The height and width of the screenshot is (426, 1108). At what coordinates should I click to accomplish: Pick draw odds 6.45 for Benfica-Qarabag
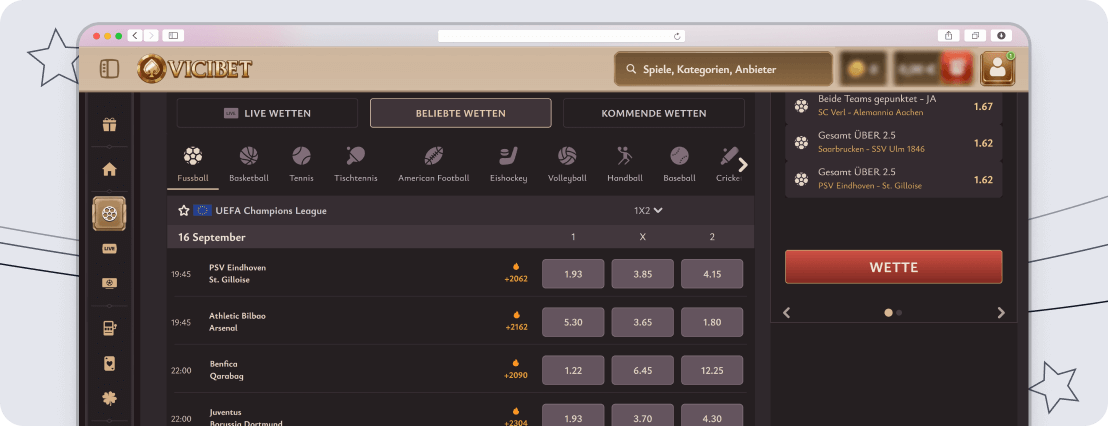coord(642,370)
